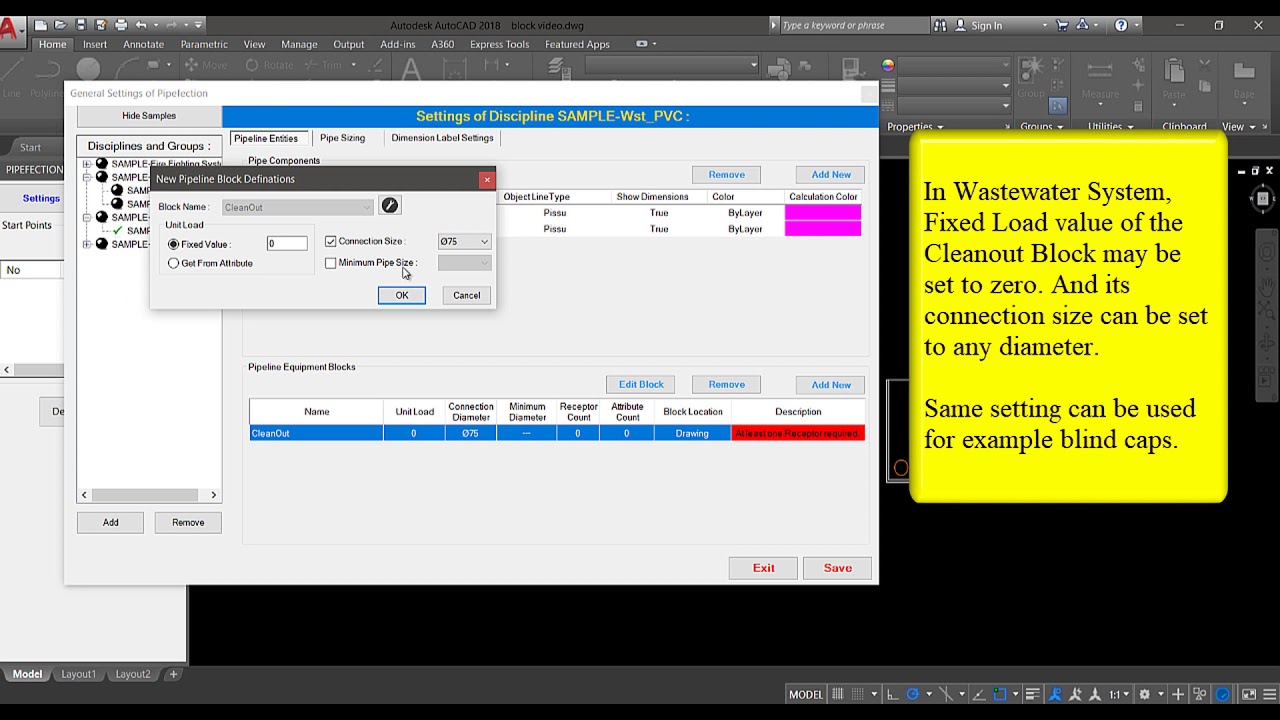This screenshot has height=720, width=1280.
Task: Open the Annotate ribbon tab
Action: point(144,44)
